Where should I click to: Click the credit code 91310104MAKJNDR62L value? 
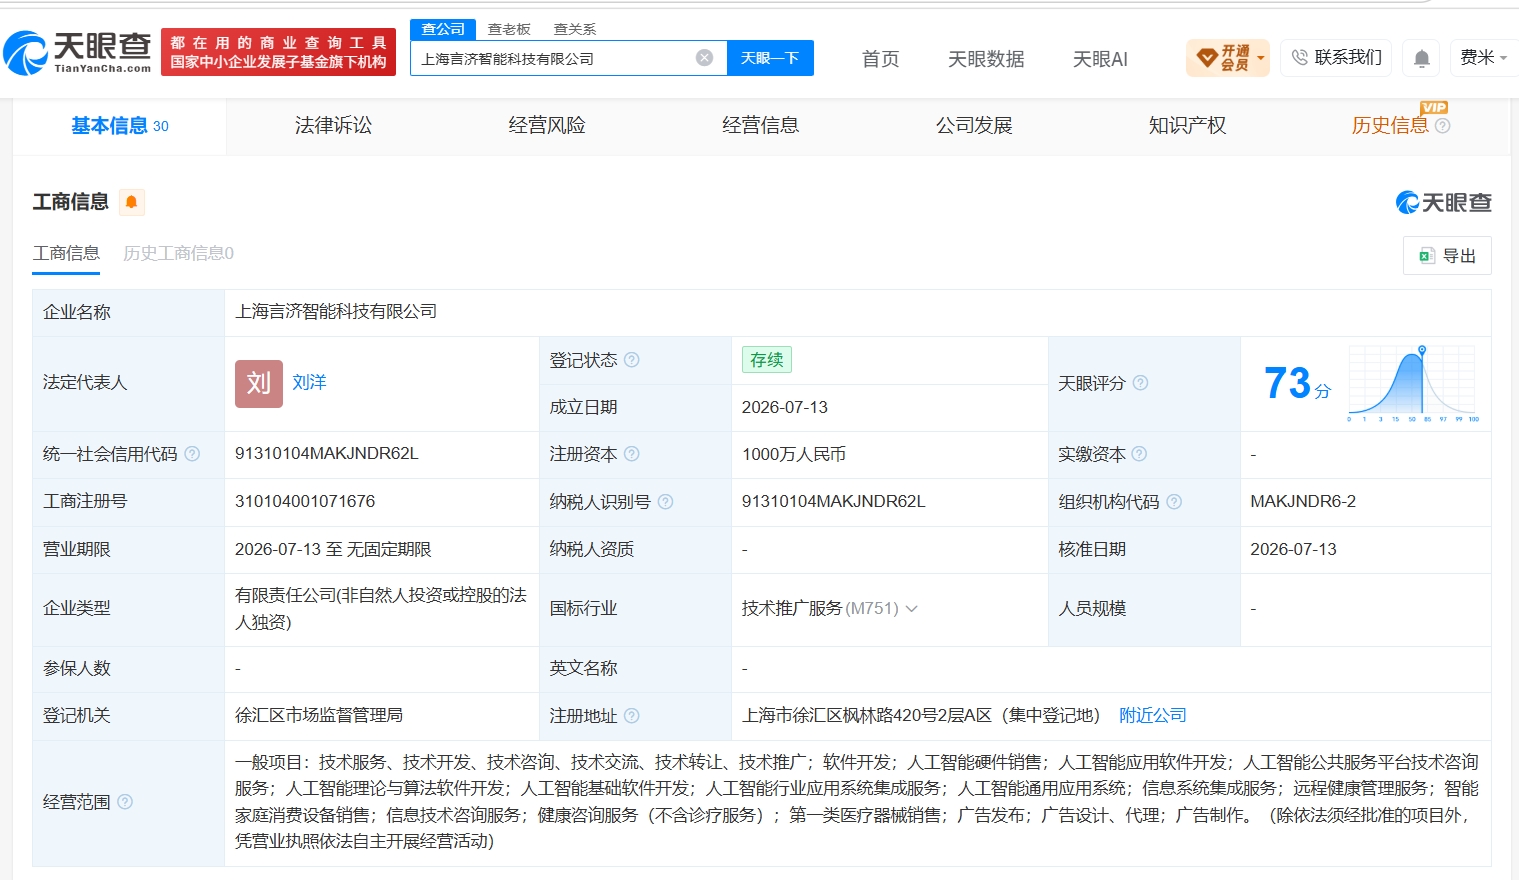coord(327,454)
